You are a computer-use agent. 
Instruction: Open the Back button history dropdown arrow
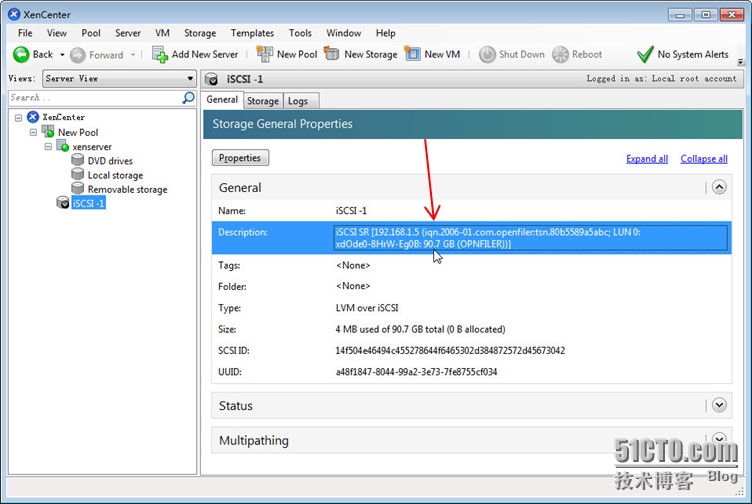point(62,54)
